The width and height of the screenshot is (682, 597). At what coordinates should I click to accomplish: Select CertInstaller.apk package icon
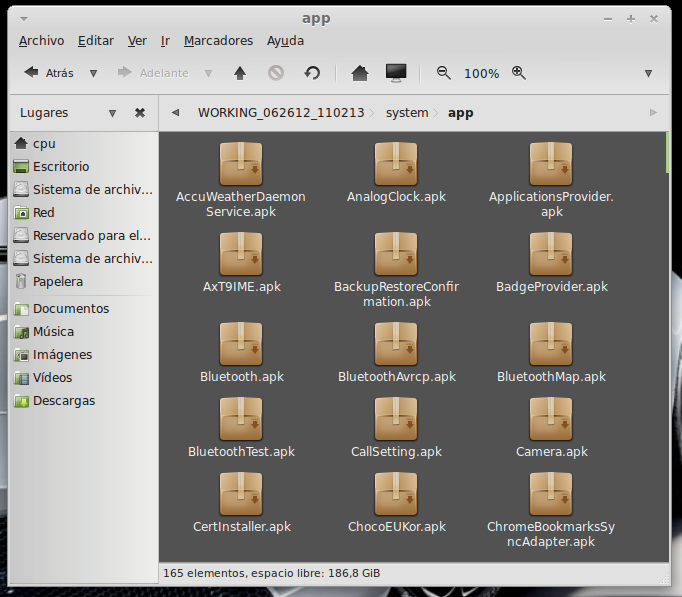click(241, 494)
